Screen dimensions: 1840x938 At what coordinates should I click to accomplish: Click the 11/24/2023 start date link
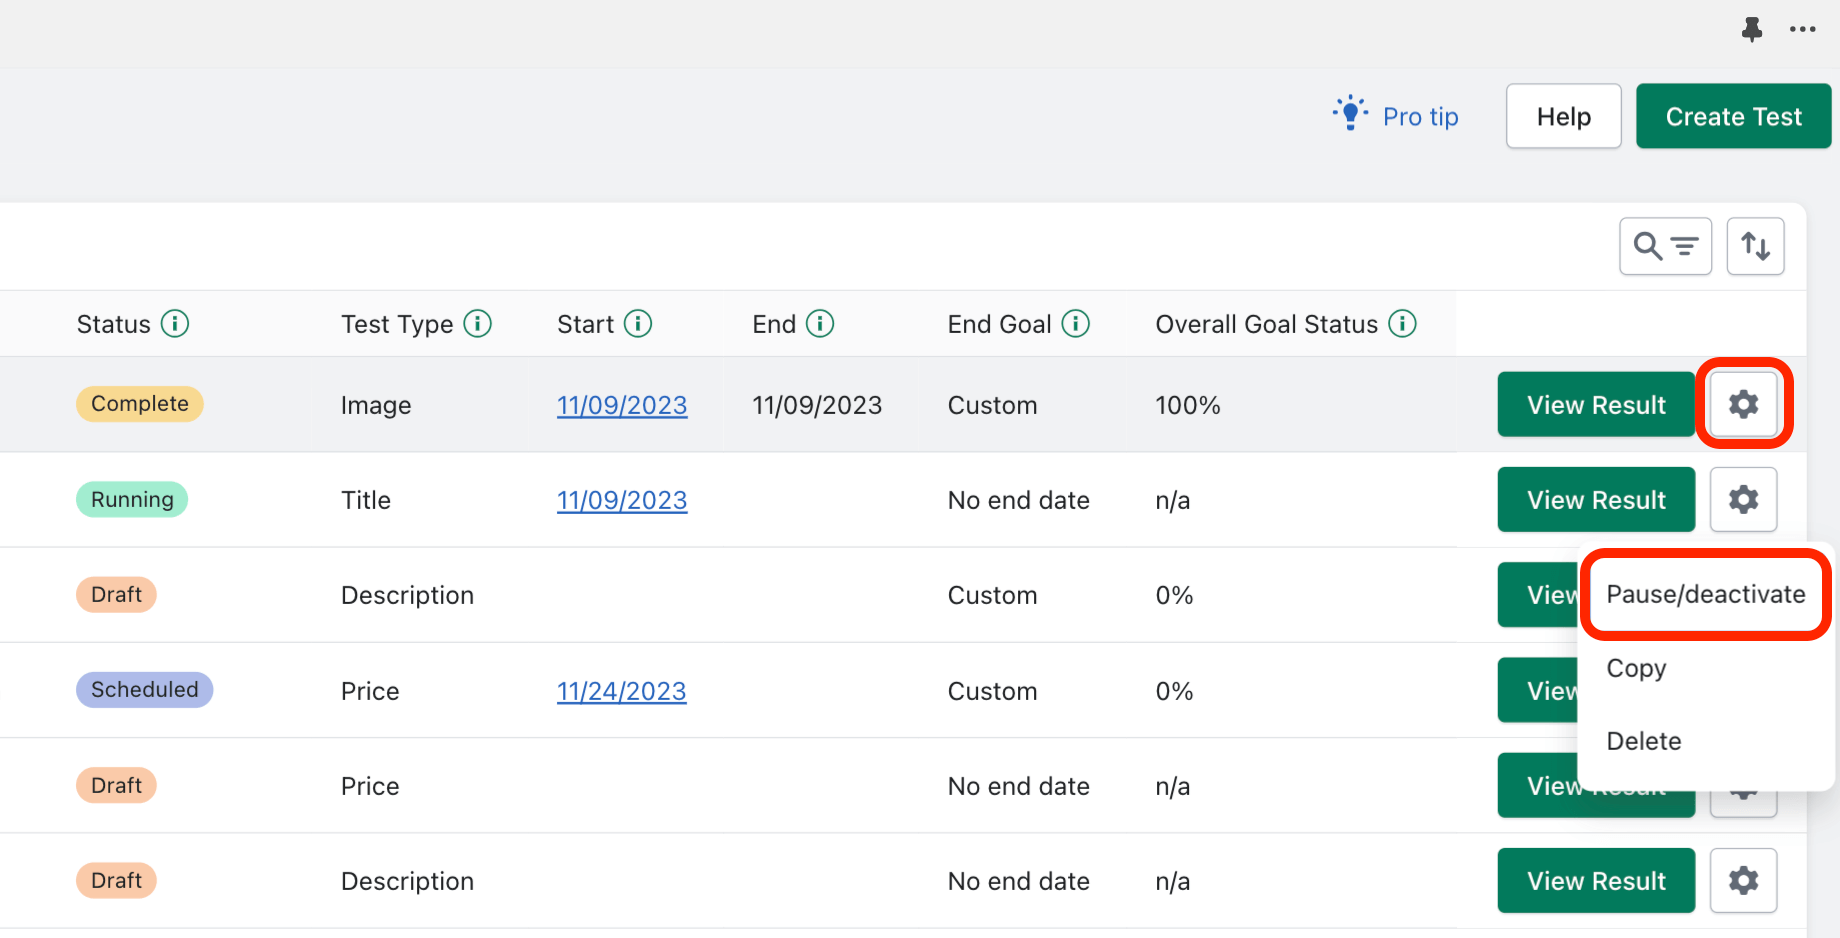coord(621,691)
